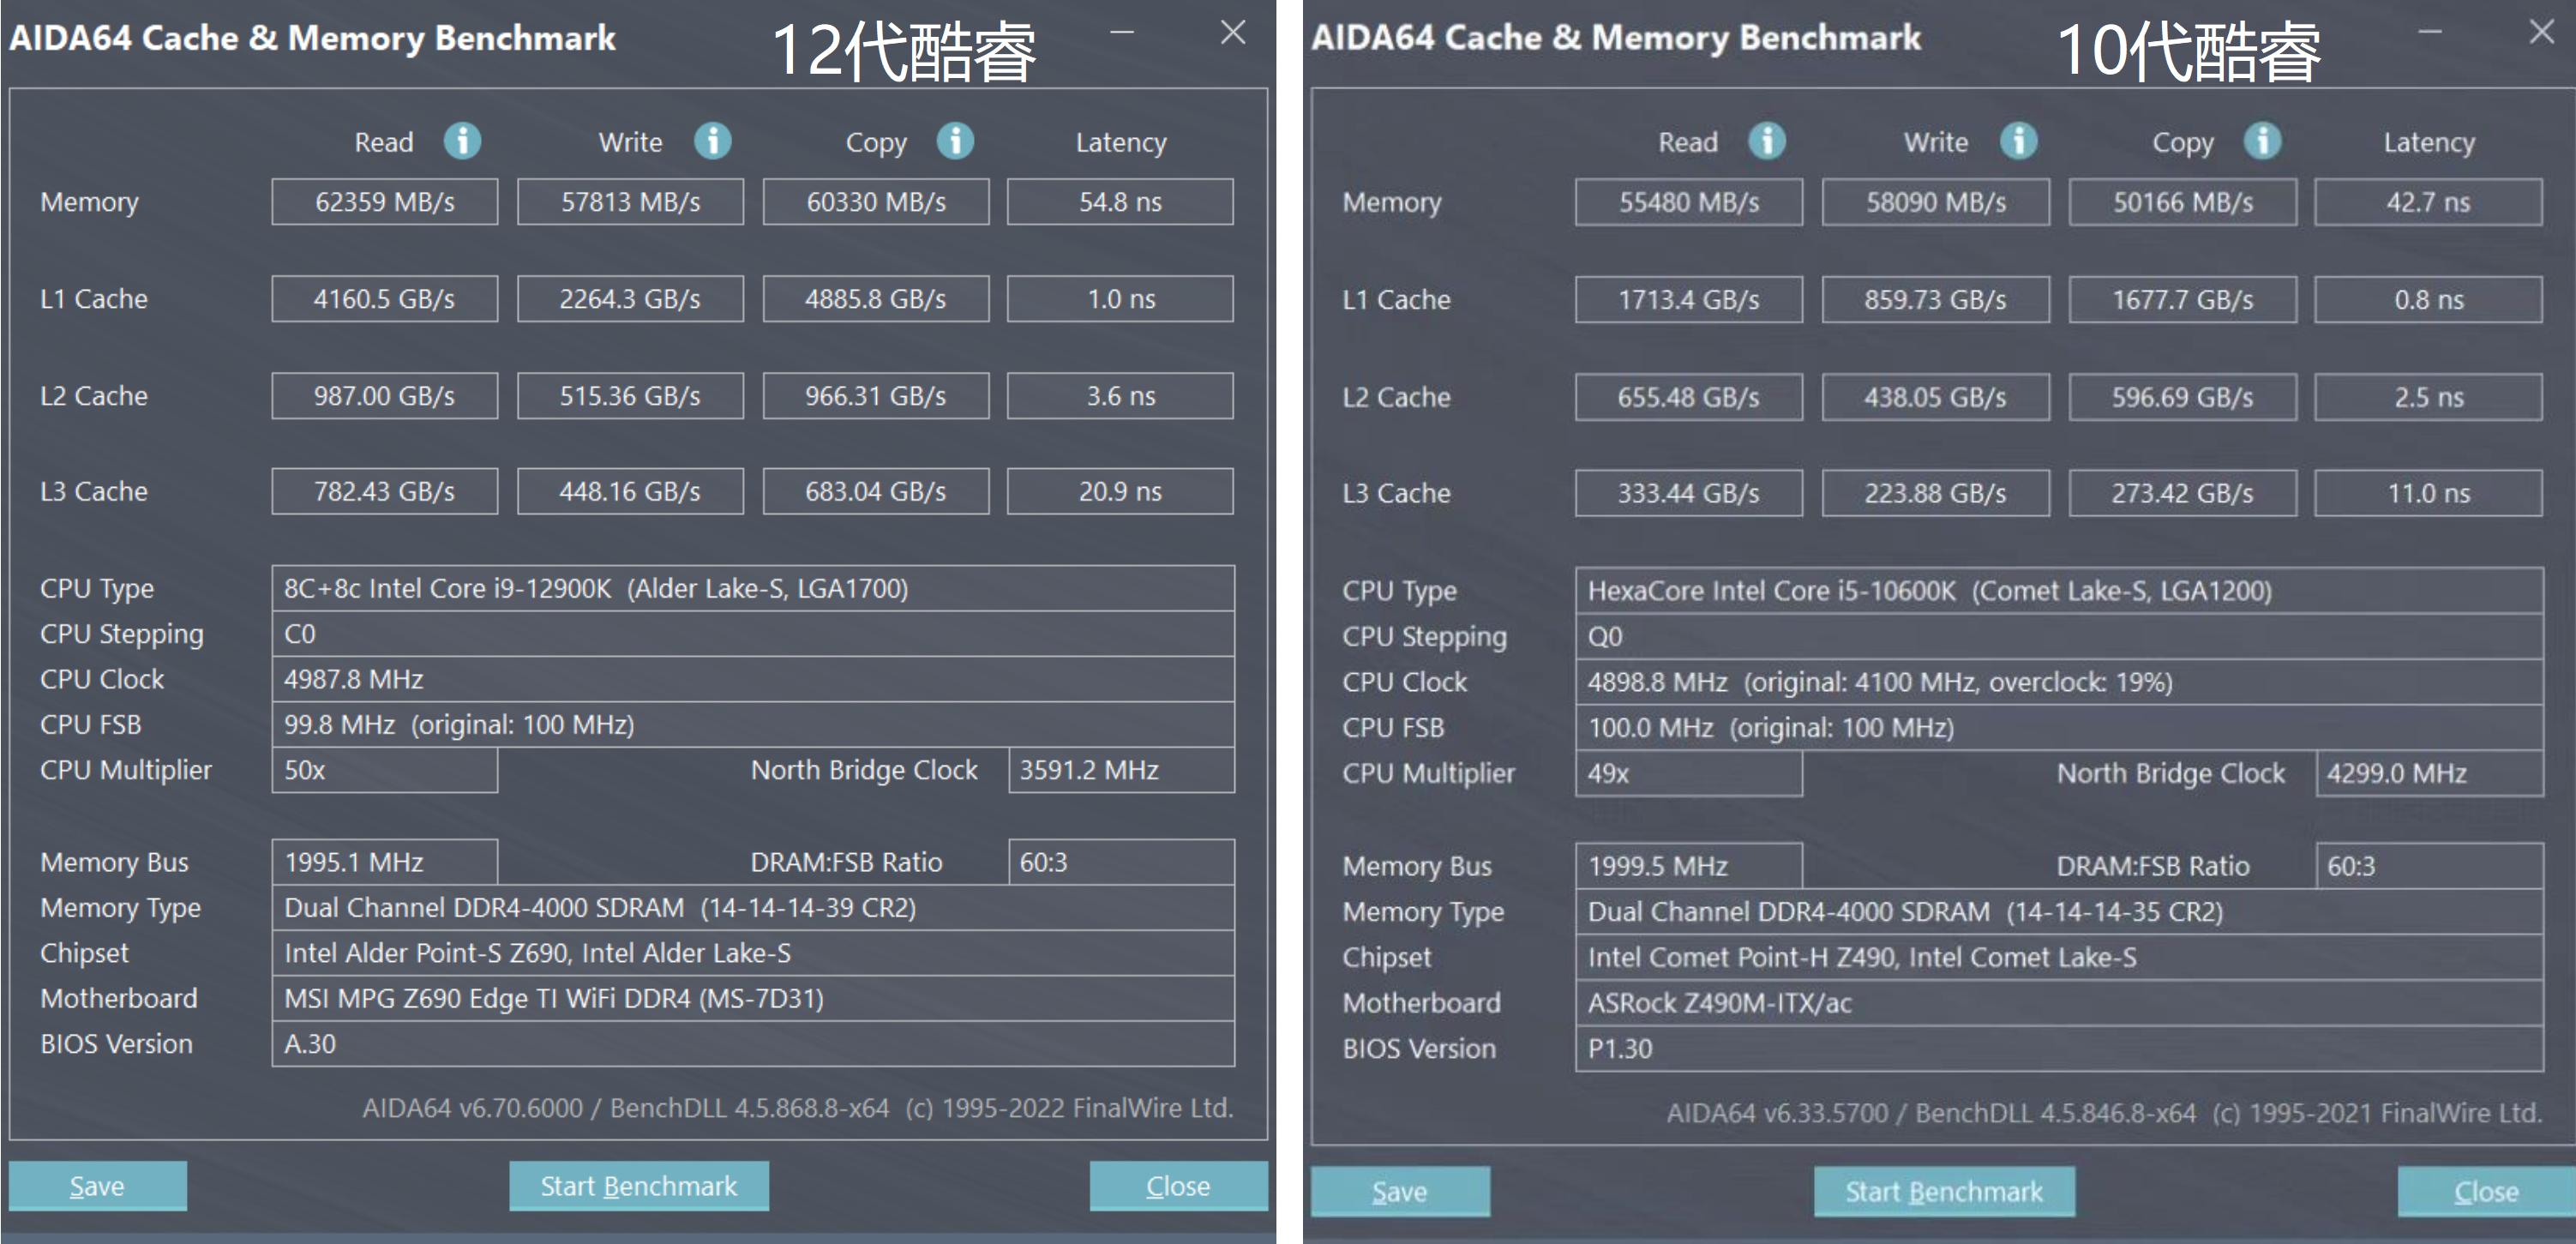Click the Write info icon in left window
Screen dimensions: 2576x1244
click(712, 141)
